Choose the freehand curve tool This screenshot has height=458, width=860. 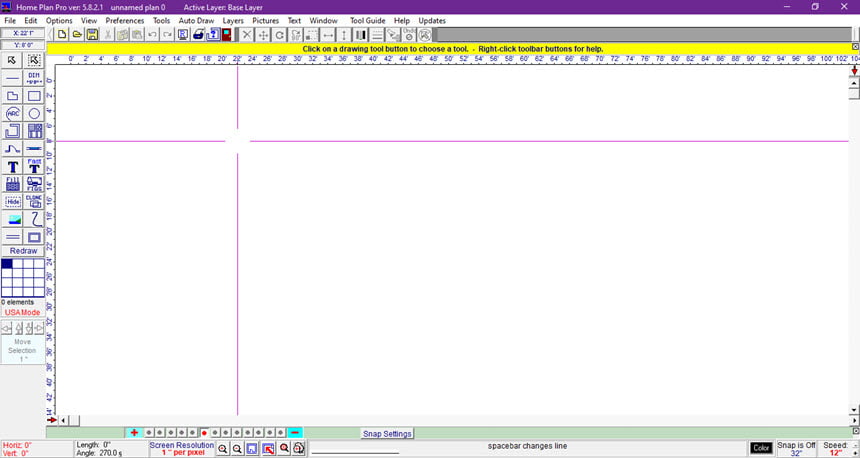tap(34, 219)
